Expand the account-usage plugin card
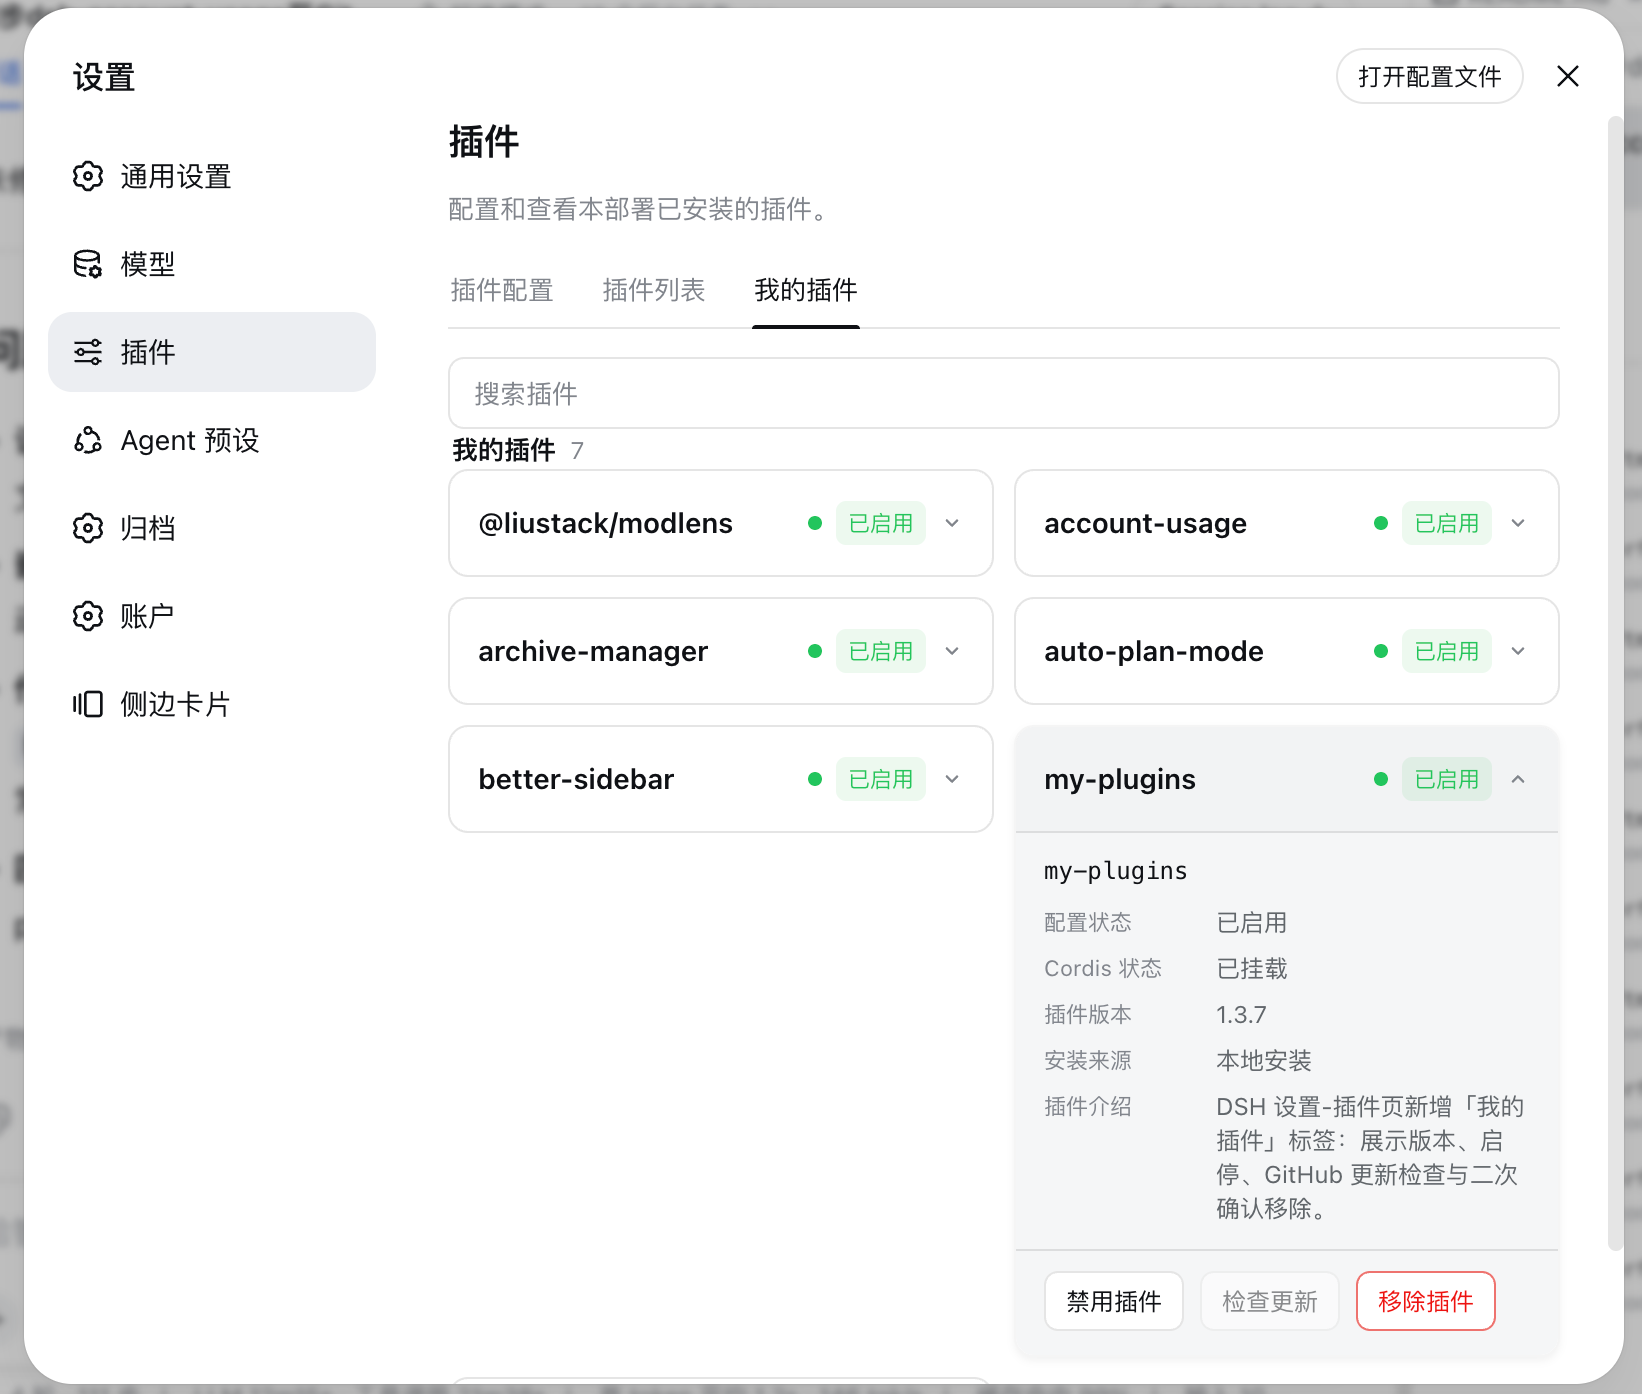The height and width of the screenshot is (1394, 1642). pyautogui.click(x=1518, y=523)
